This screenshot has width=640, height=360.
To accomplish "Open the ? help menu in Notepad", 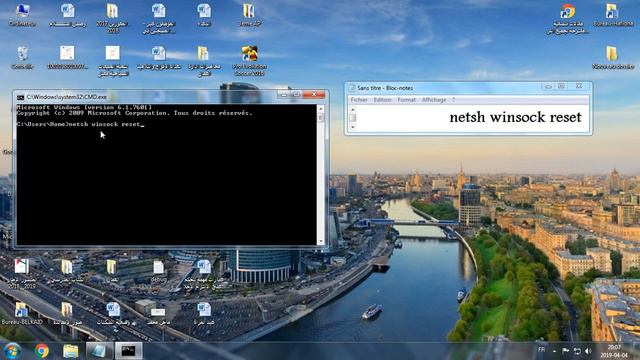I will (x=453, y=100).
